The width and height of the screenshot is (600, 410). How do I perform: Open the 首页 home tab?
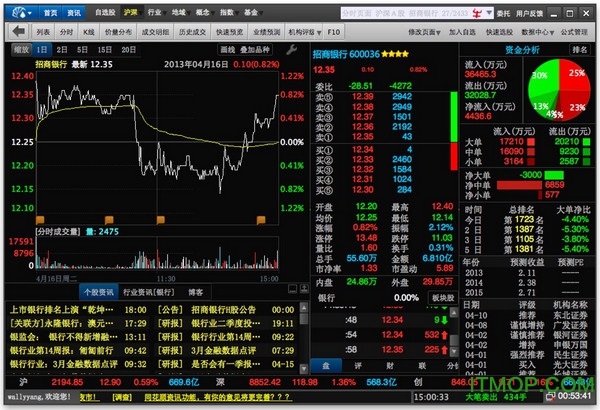pos(50,13)
